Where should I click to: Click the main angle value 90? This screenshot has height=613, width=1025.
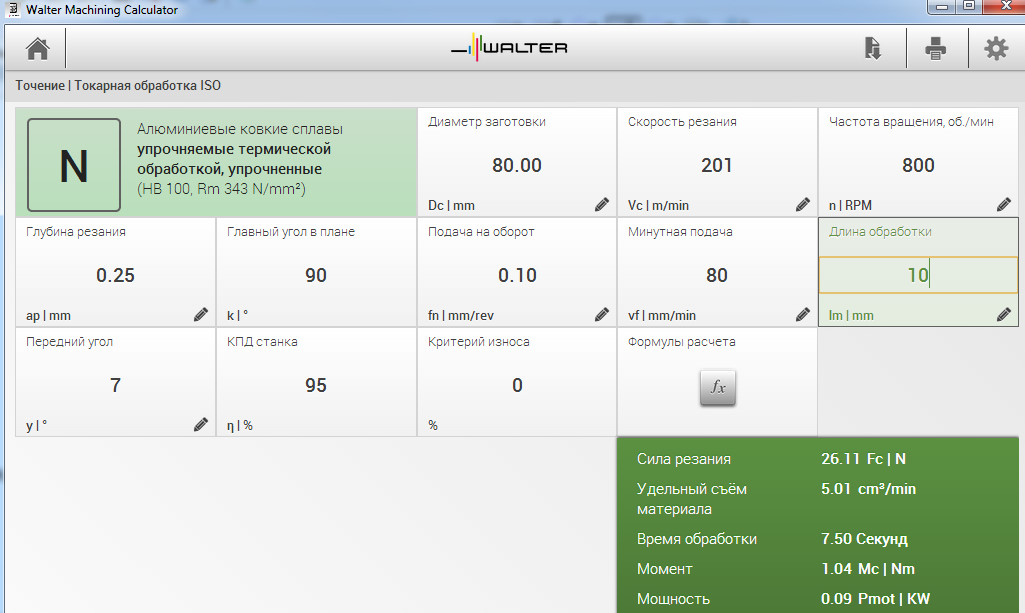(316, 275)
